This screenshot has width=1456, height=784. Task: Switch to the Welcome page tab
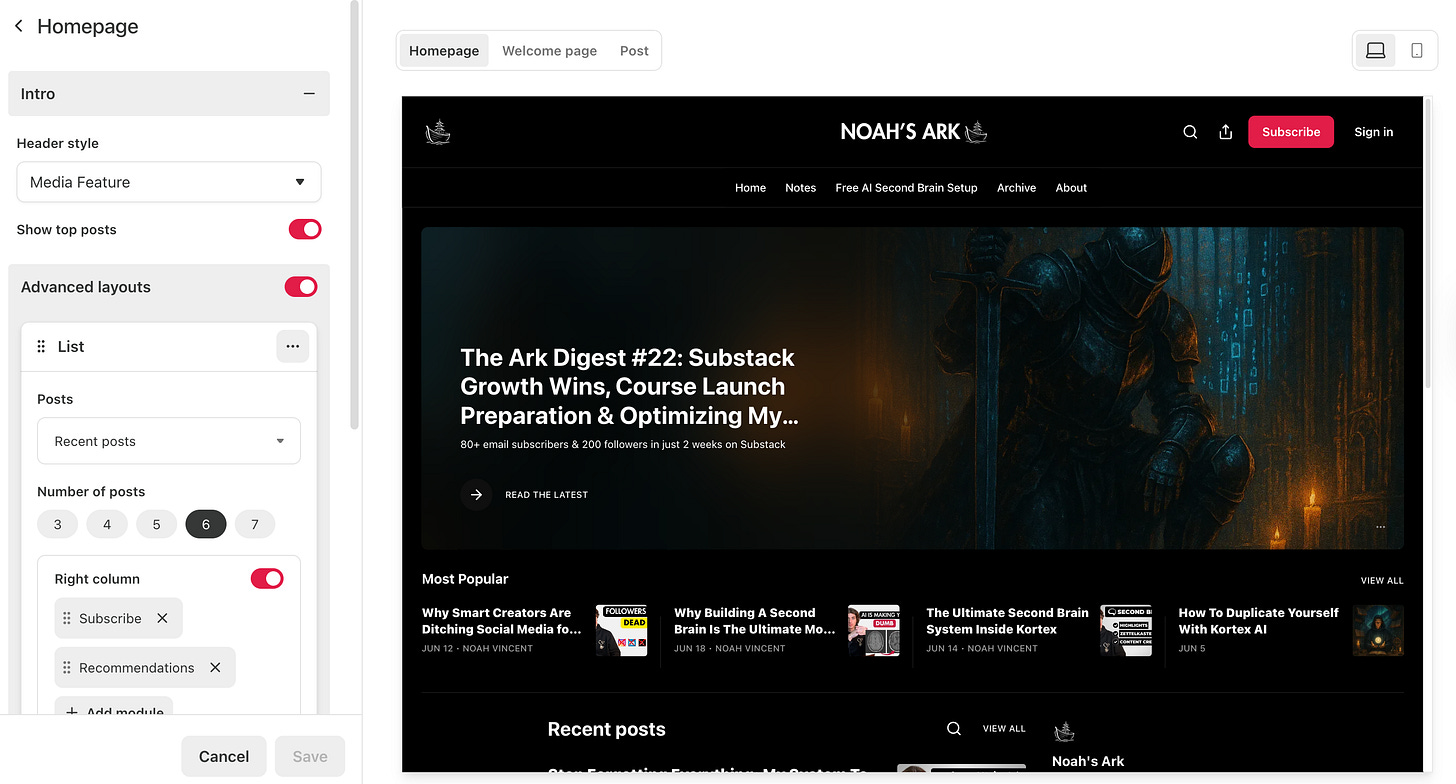(549, 50)
